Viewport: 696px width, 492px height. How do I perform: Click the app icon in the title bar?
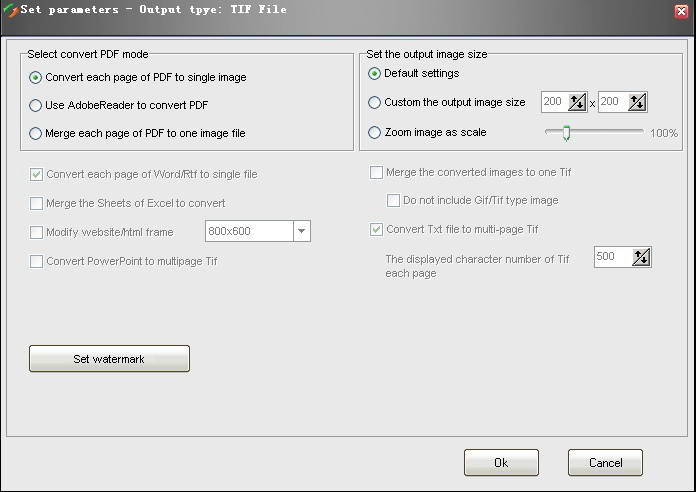[x=11, y=11]
